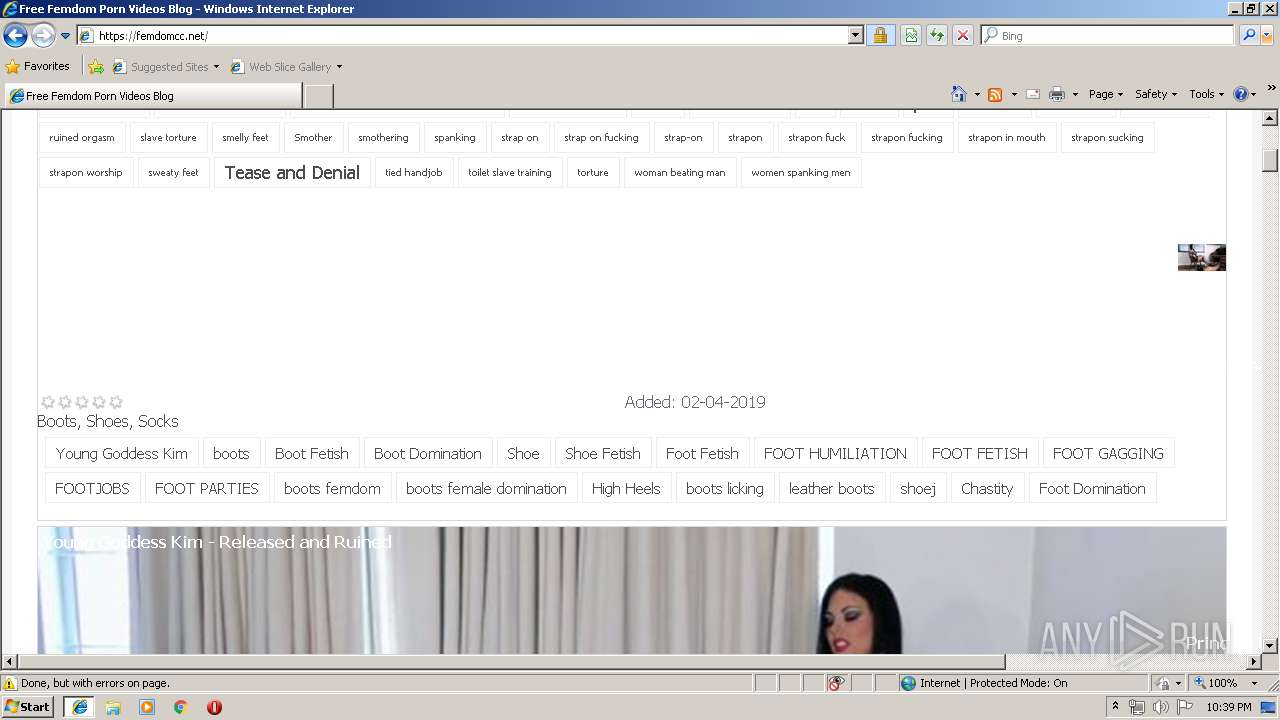
Task: Click the RSS feeds icon
Action: point(995,94)
